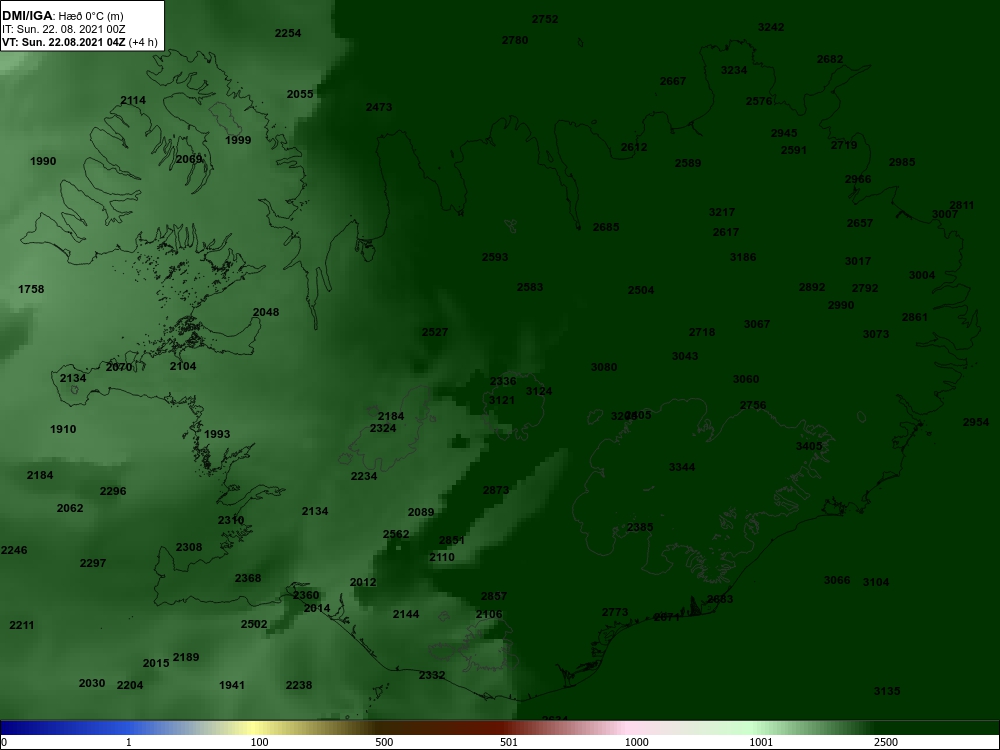Click the VT: Sun. 22.08.2021 04Z line
Screen dimensions: 1000x750
(80, 42)
